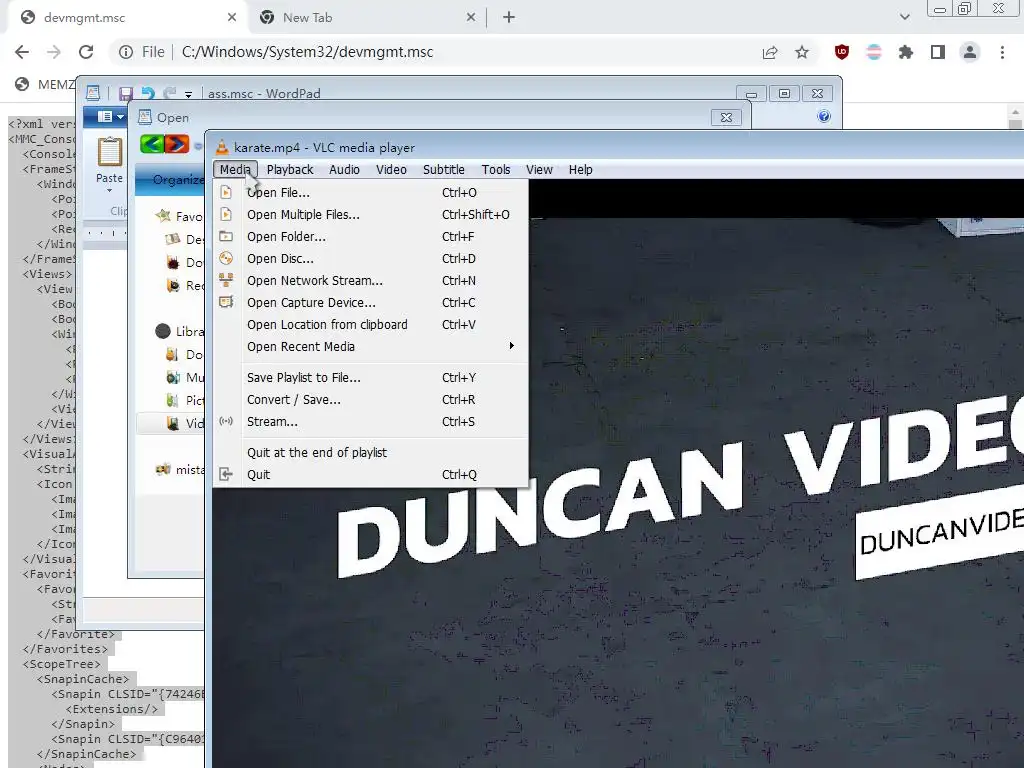Viewport: 1024px width, 768px height.
Task: Open the Customize Quick Access Toolbar dropdown
Action: (188, 95)
